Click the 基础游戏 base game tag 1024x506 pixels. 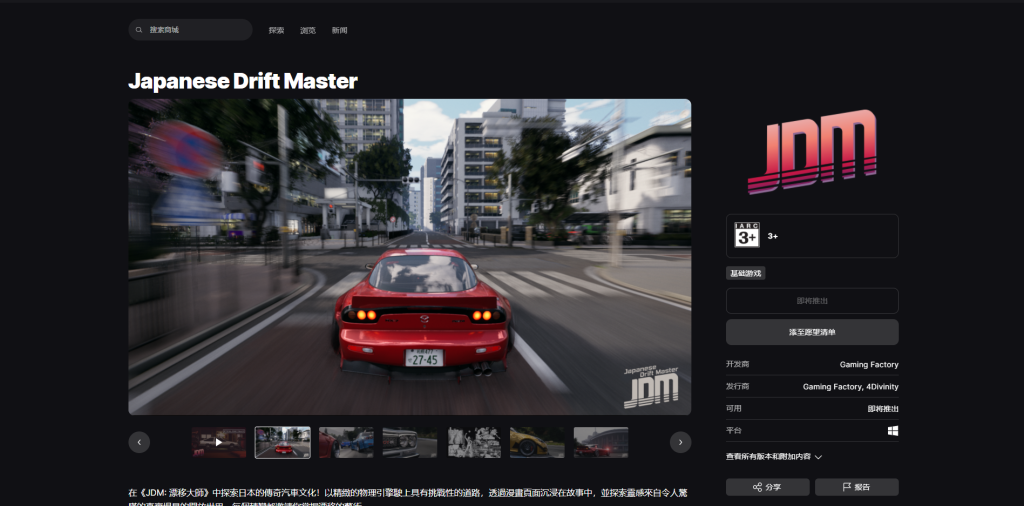pyautogui.click(x=745, y=273)
